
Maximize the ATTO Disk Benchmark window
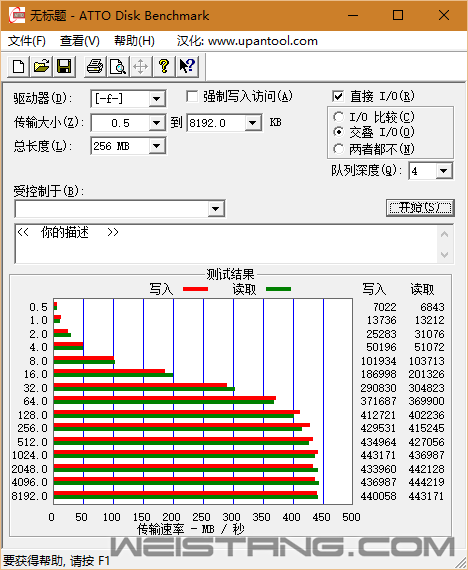point(398,15)
